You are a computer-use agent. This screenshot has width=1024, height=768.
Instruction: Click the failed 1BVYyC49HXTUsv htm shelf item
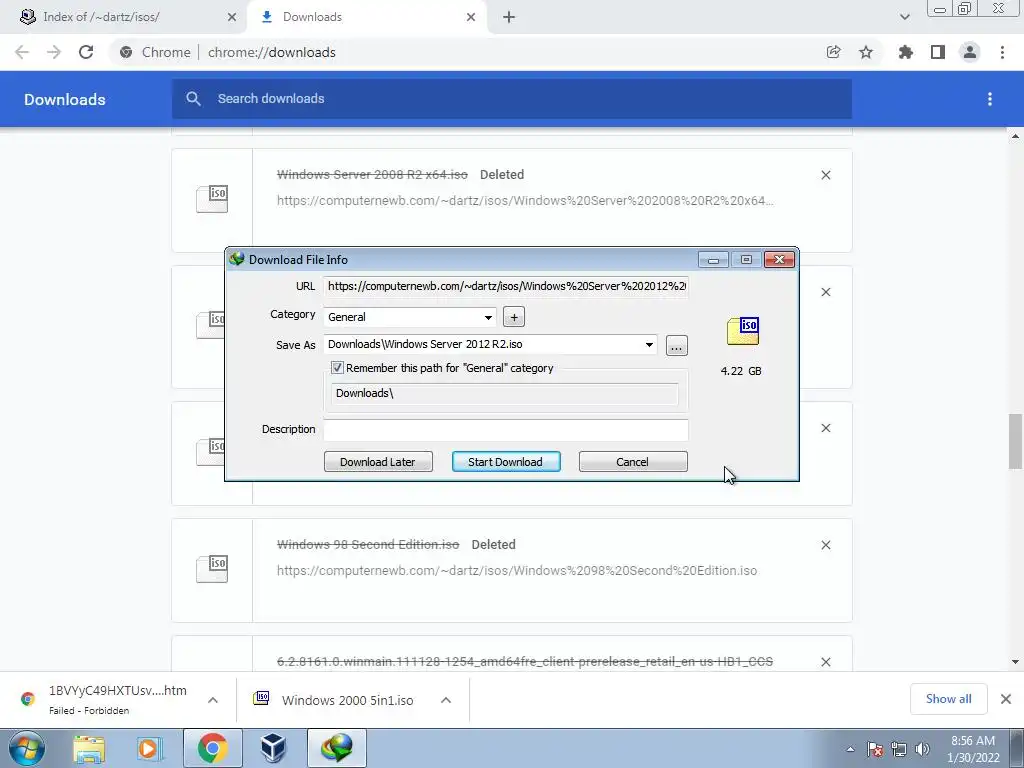[x=118, y=700]
